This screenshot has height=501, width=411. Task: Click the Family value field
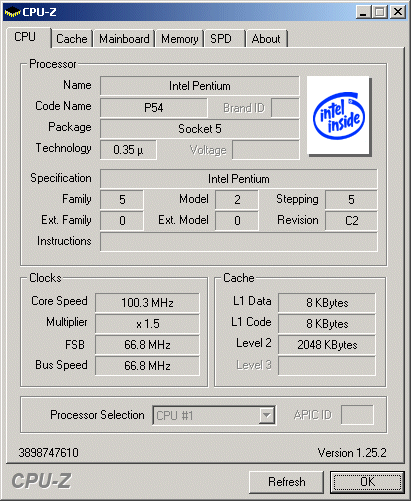tap(122, 200)
